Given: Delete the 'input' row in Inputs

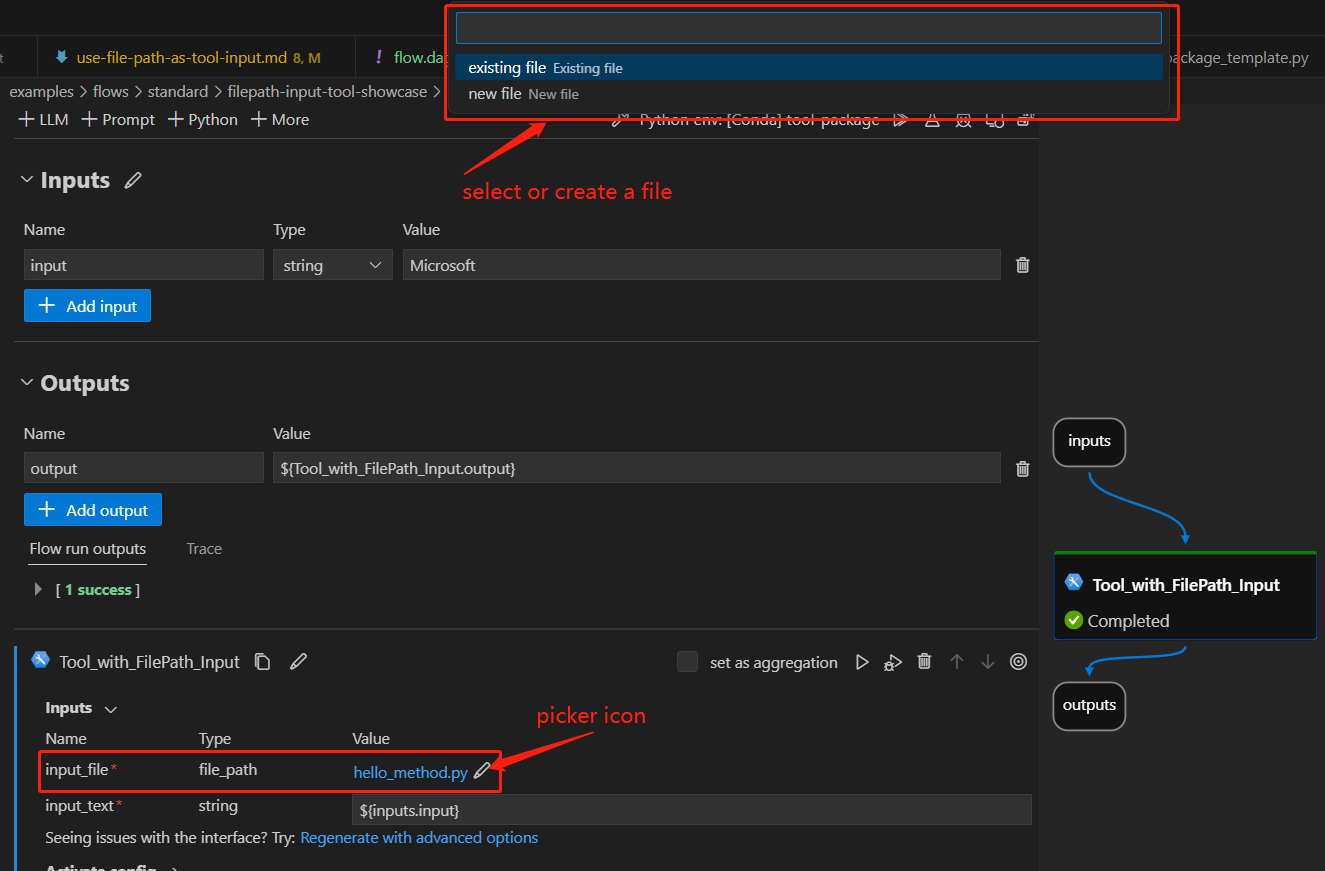Looking at the screenshot, I should 1022,265.
